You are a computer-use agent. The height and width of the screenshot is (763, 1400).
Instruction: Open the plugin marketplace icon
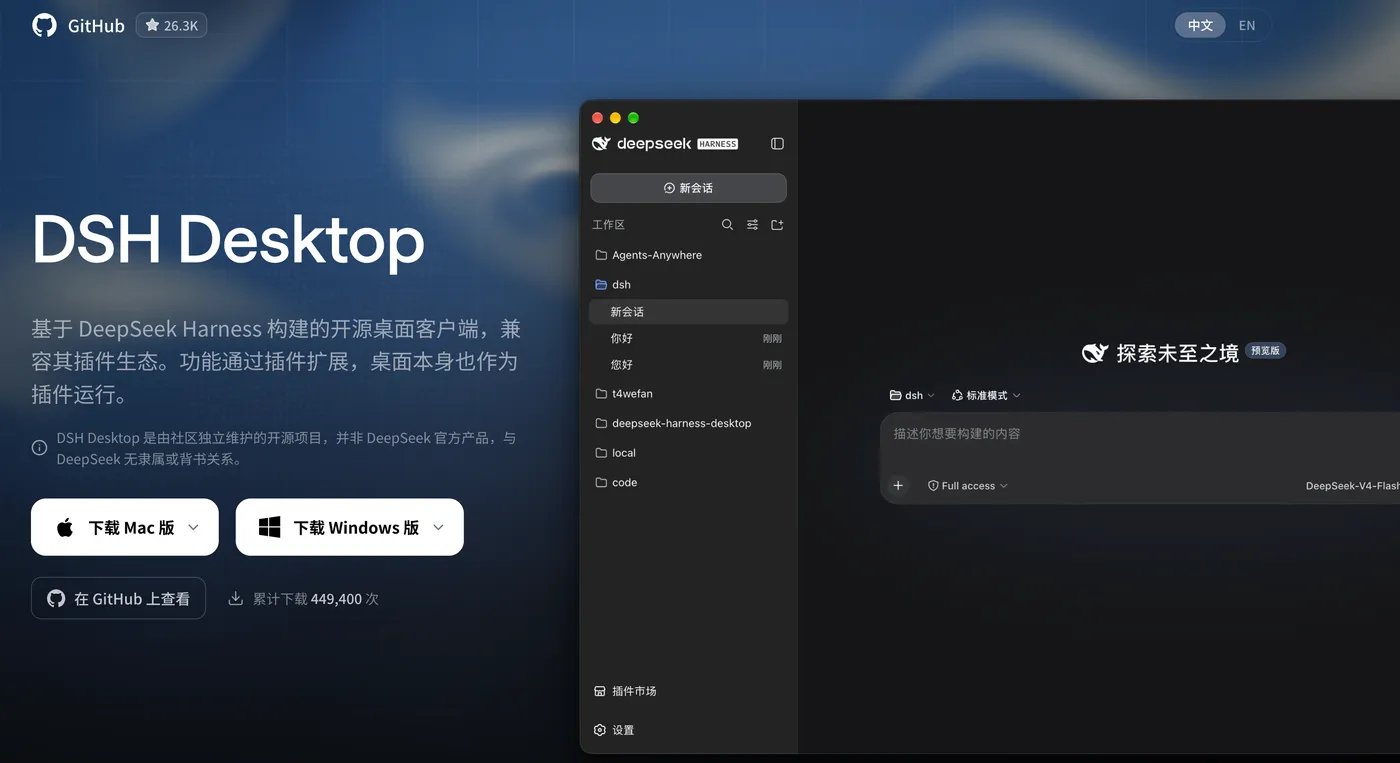coord(600,691)
